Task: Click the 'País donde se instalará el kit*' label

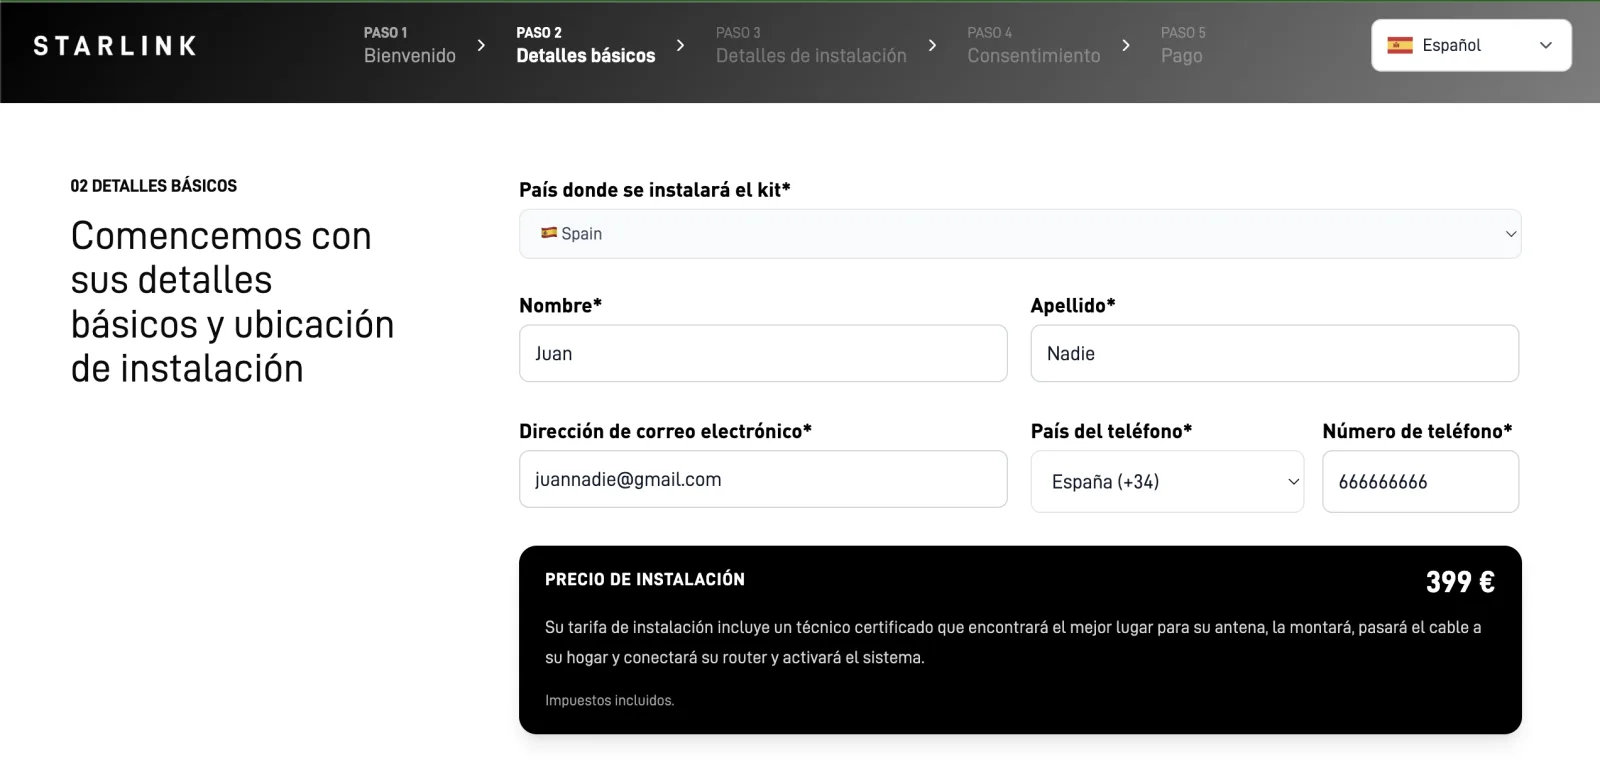Action: point(655,190)
